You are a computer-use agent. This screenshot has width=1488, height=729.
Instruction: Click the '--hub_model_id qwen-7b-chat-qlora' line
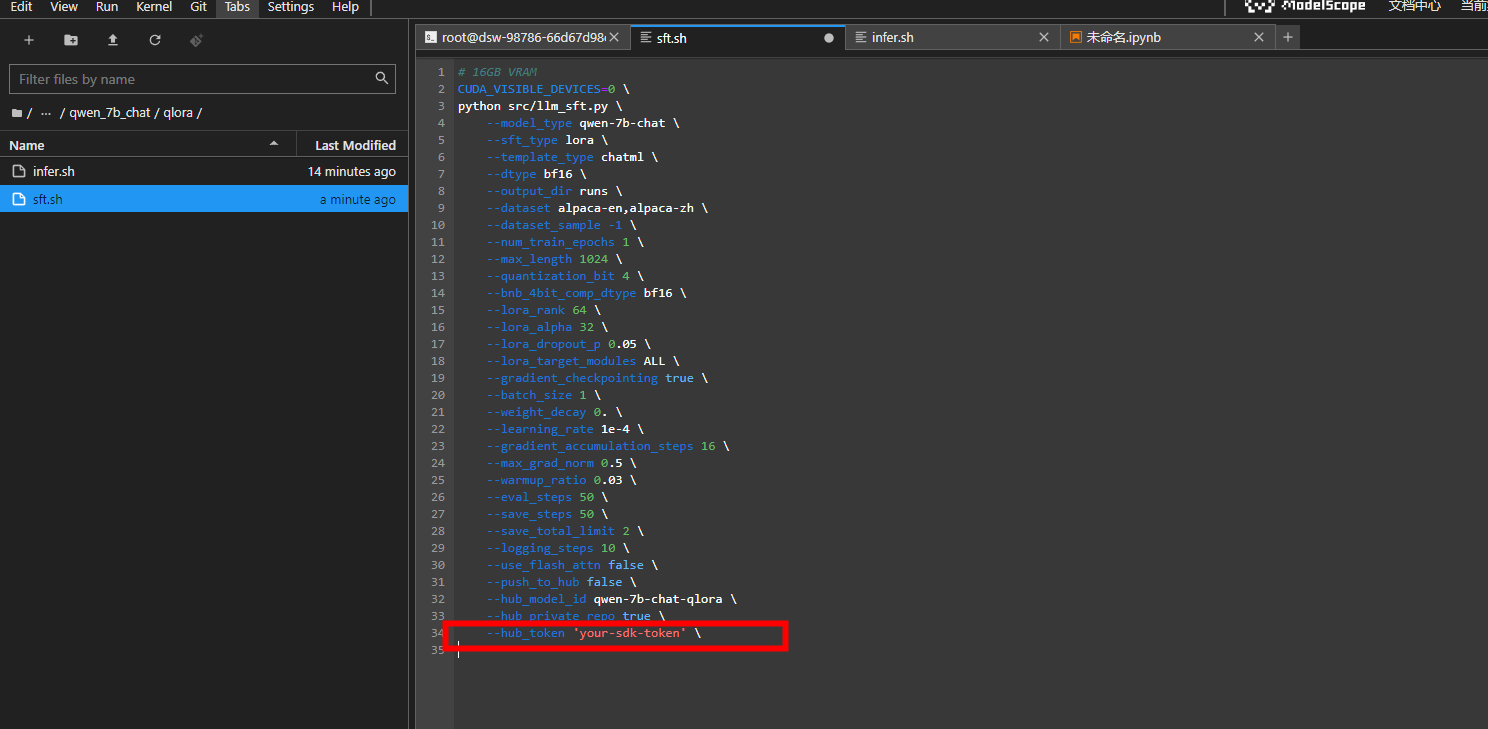click(612, 599)
